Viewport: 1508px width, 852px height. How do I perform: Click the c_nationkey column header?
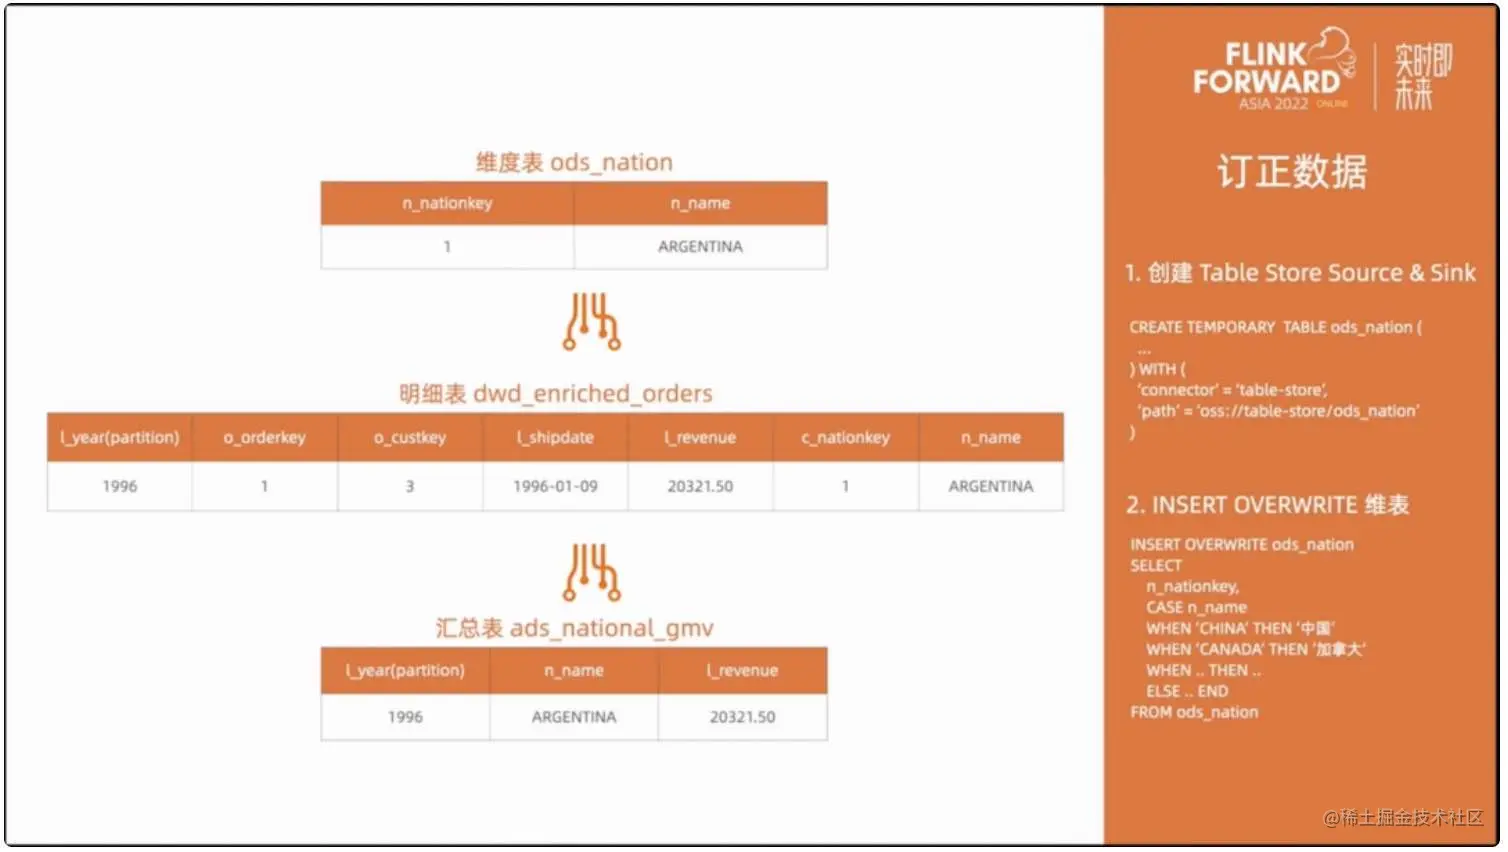845,437
